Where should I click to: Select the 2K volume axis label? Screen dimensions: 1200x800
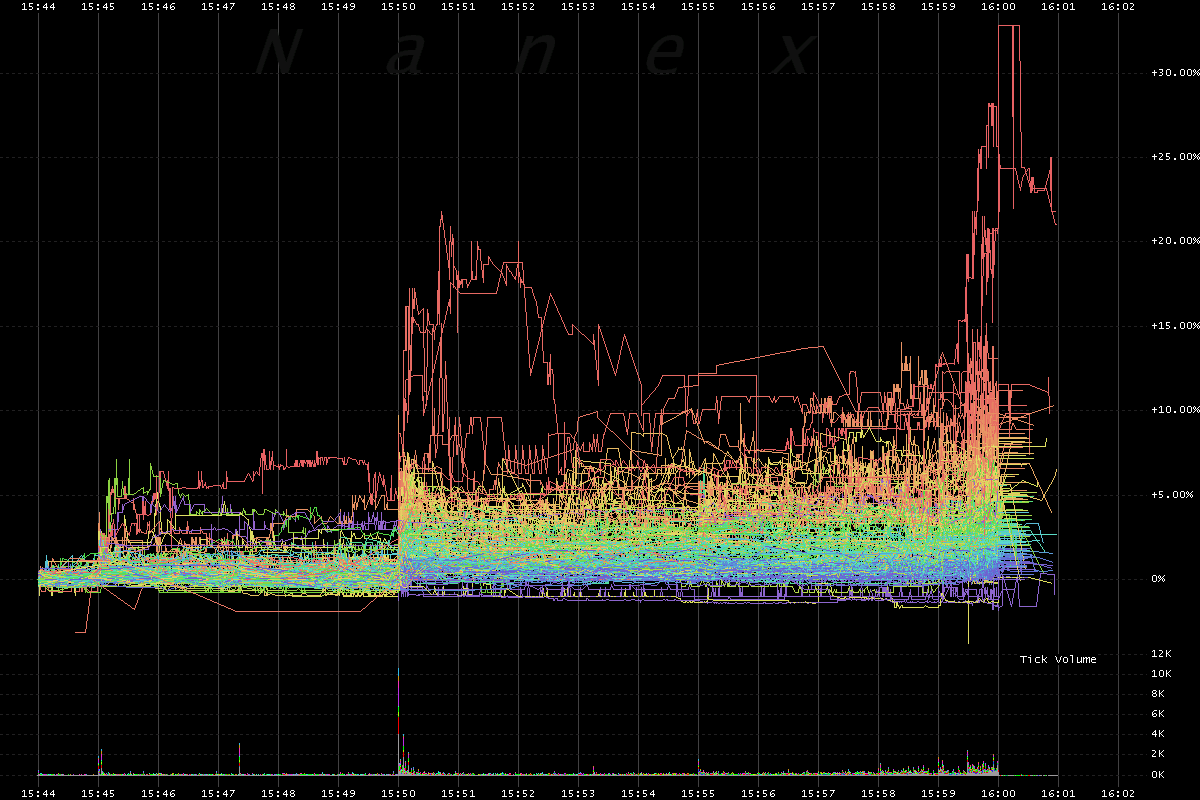click(x=1158, y=754)
